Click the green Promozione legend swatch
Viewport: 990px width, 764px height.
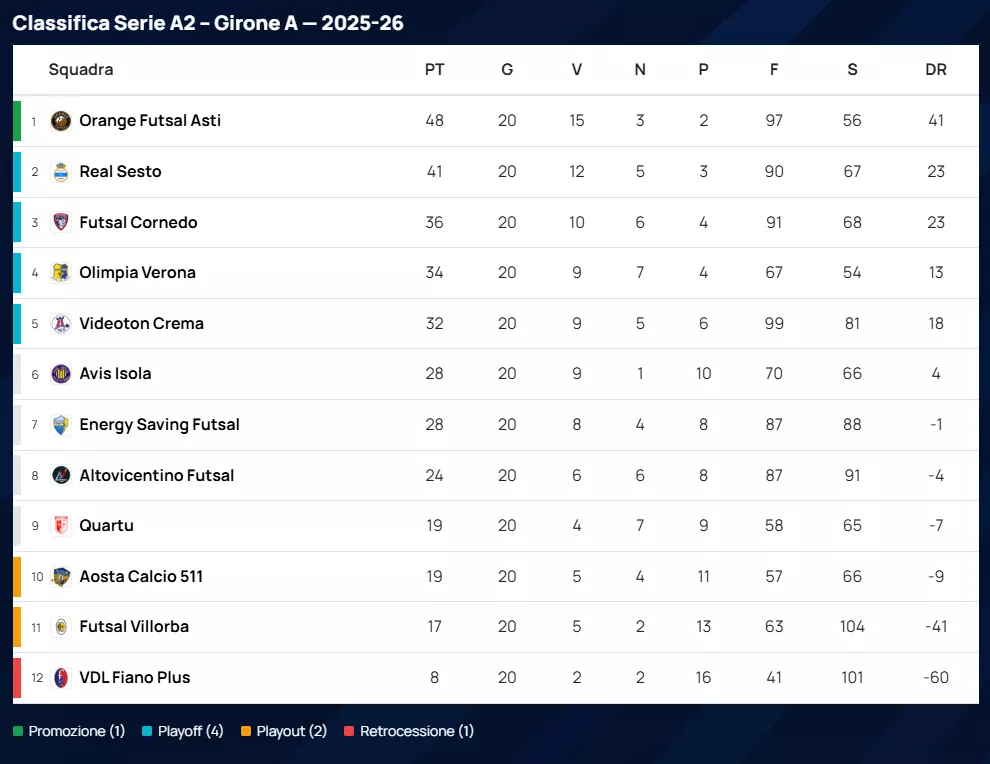pyautogui.click(x=18, y=732)
